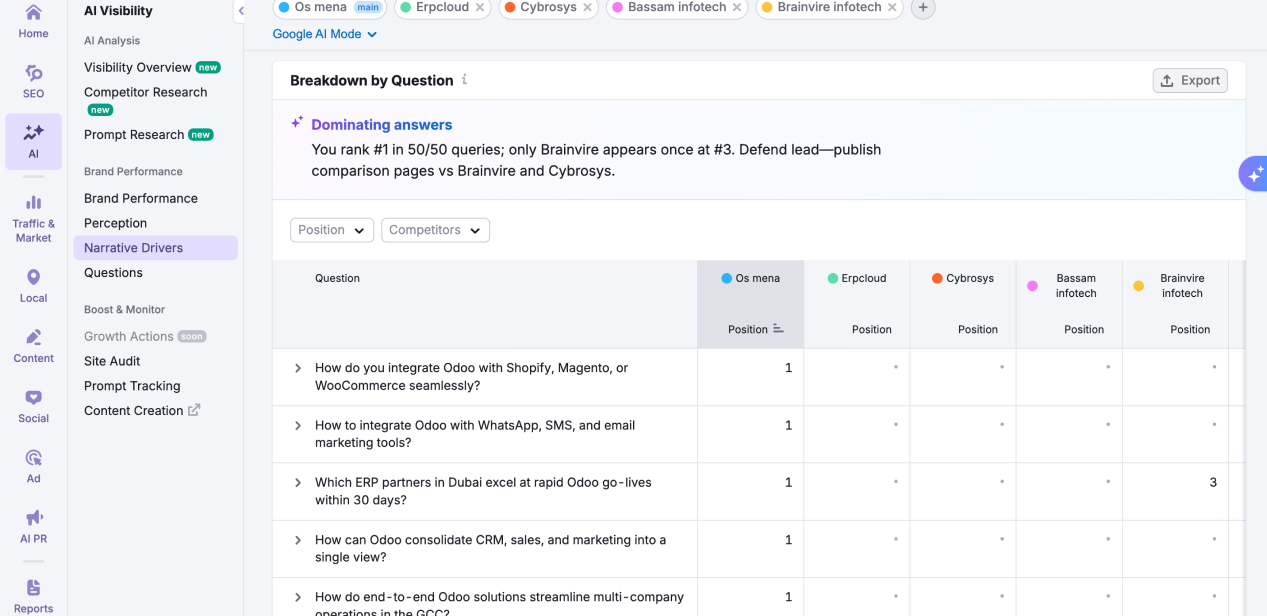Open the Competitors filter dropdown
Screen dimensions: 1267x616
point(435,230)
